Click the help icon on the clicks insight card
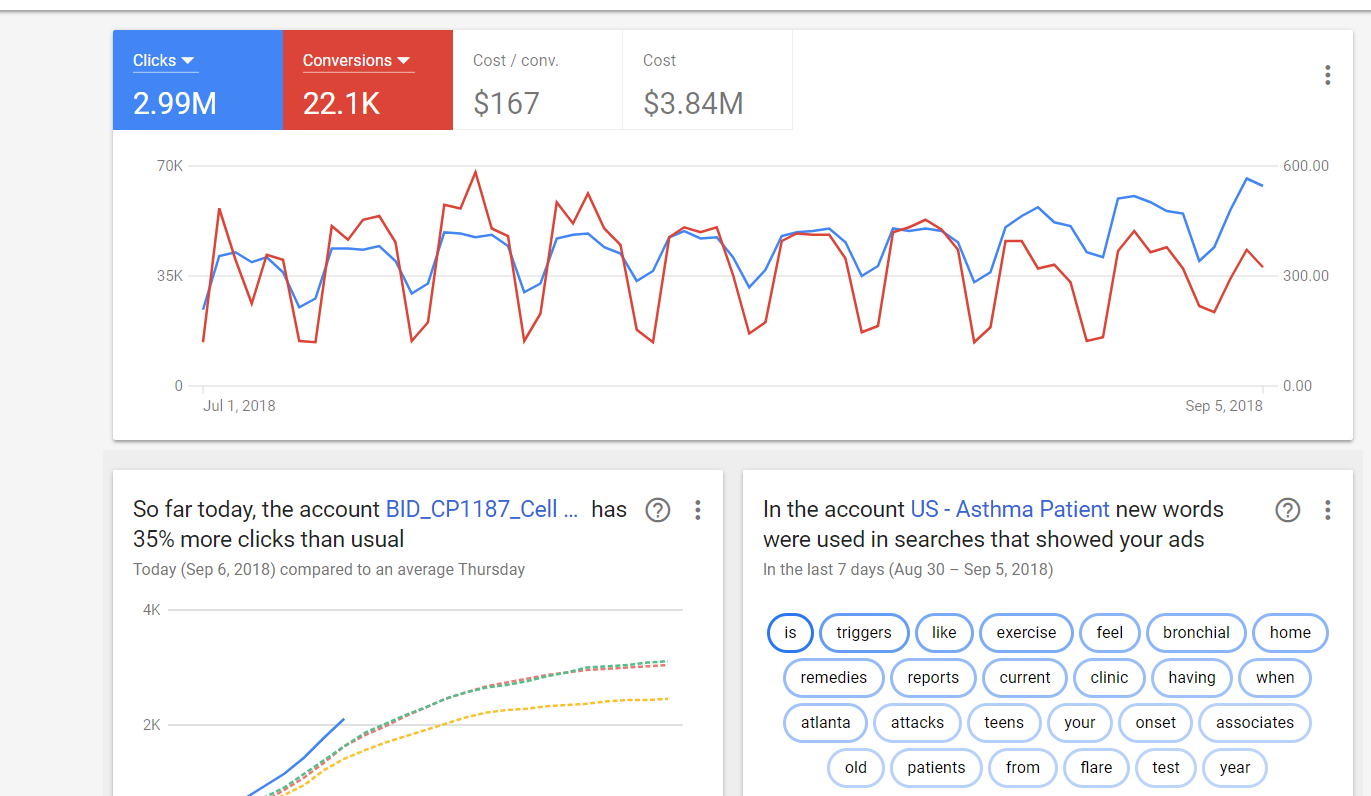 coord(657,510)
